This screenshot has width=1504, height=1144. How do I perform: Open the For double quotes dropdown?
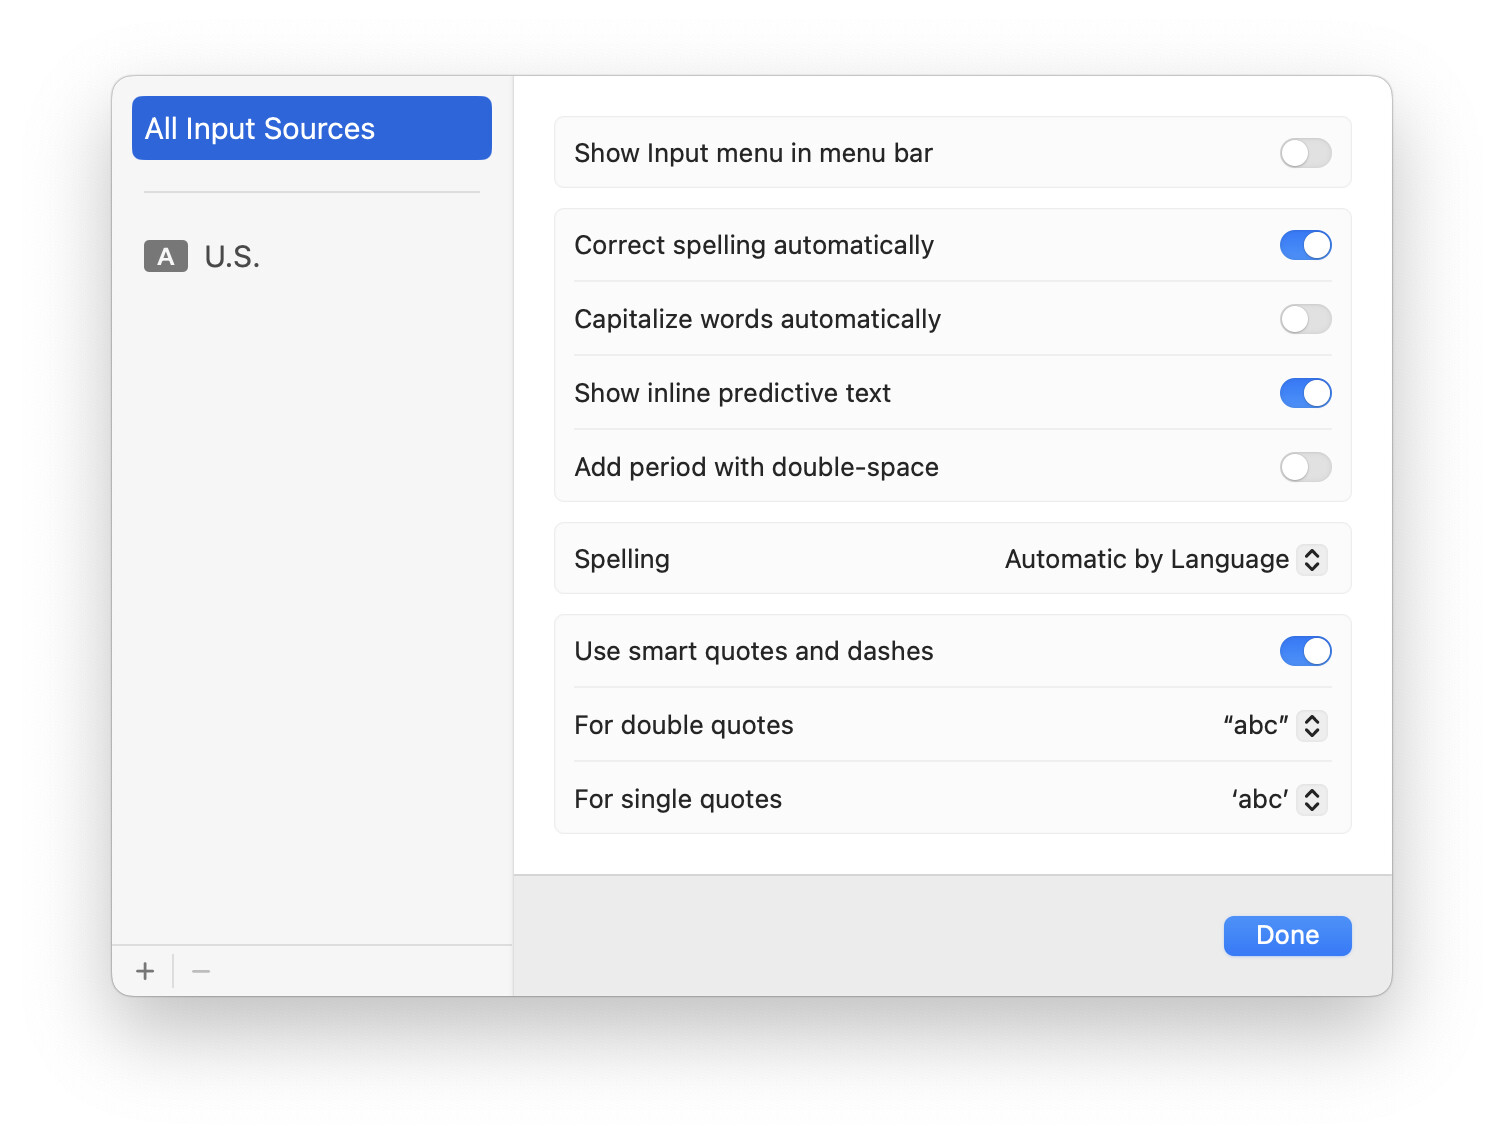coord(1275,725)
